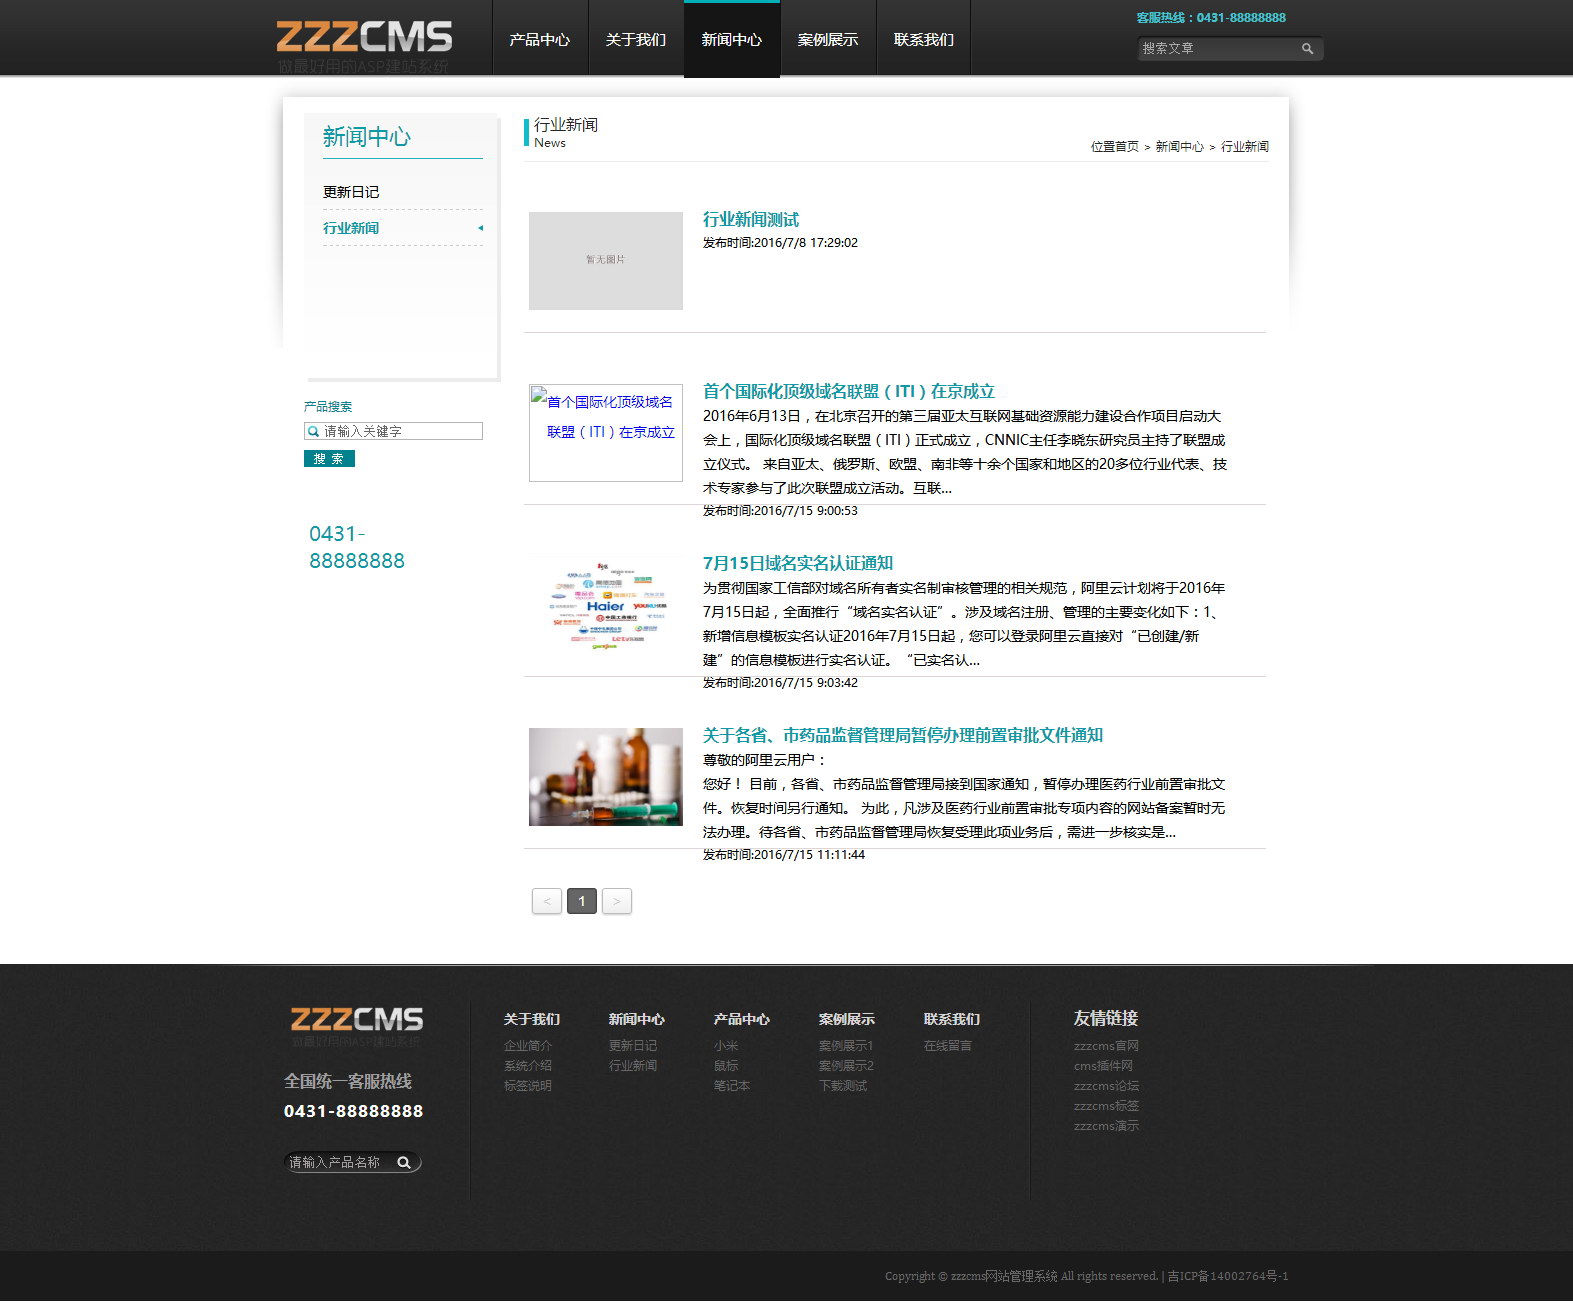
Task: Click footer 案例展示 heading
Action: pyautogui.click(x=847, y=1020)
